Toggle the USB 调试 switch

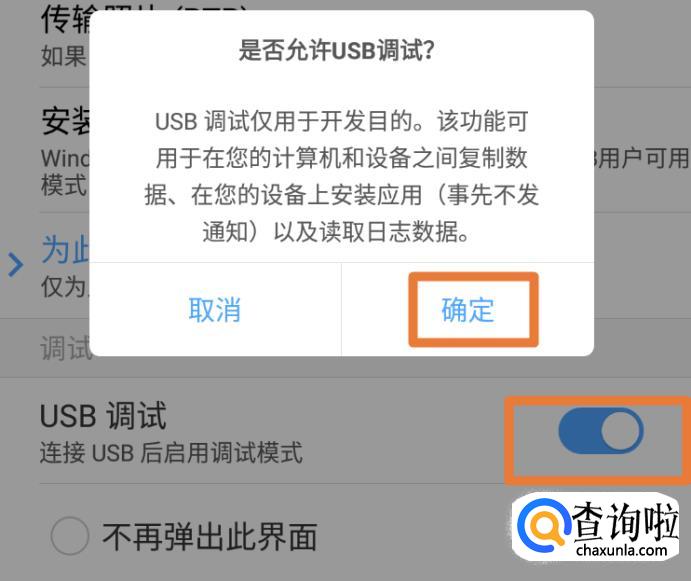(x=601, y=431)
